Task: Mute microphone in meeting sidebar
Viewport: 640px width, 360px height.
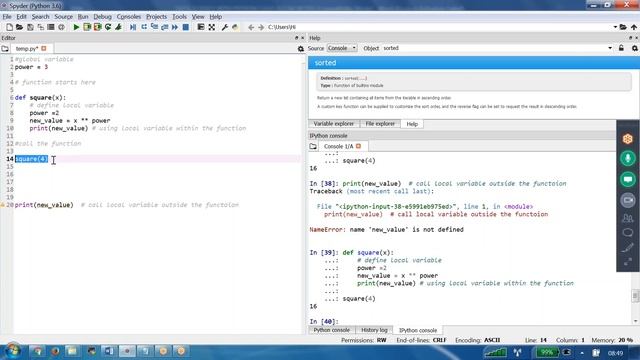Action: coord(628,158)
